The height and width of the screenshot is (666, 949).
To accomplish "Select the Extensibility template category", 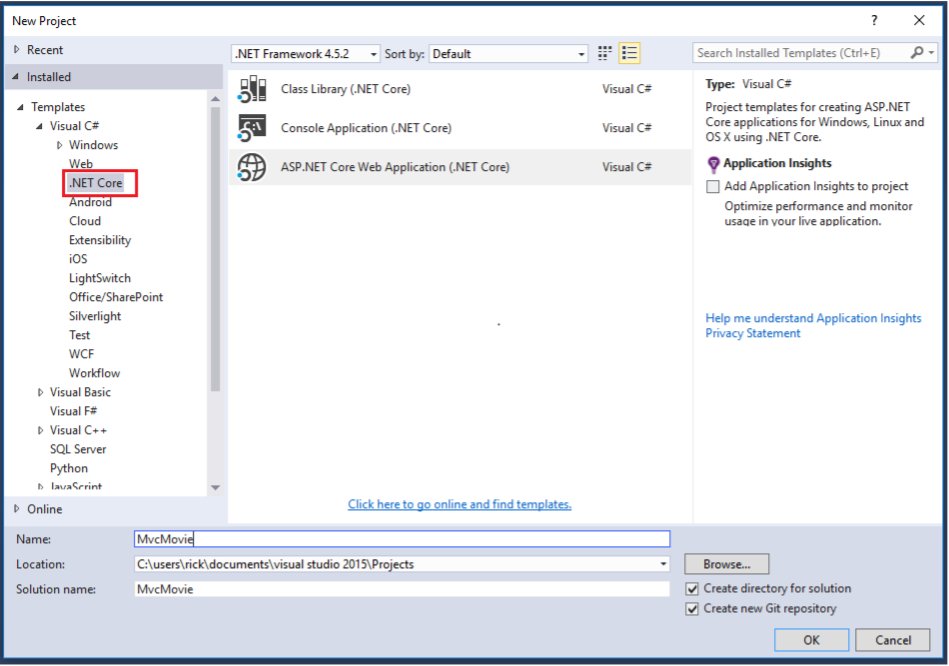I will [x=100, y=240].
